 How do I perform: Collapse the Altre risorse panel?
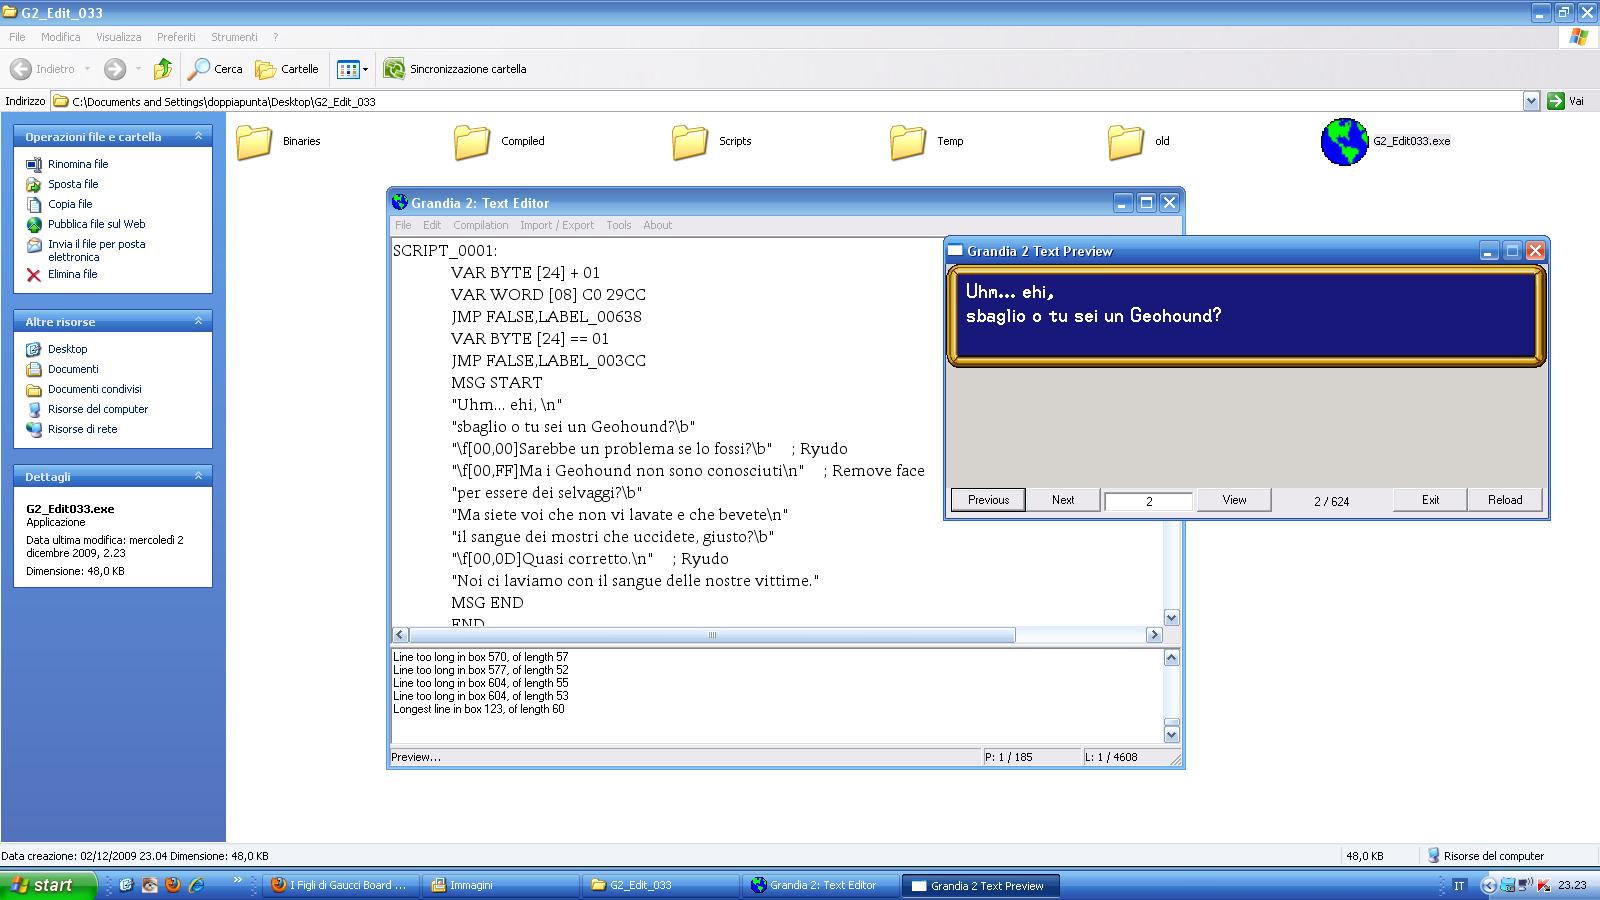pyautogui.click(x=198, y=321)
